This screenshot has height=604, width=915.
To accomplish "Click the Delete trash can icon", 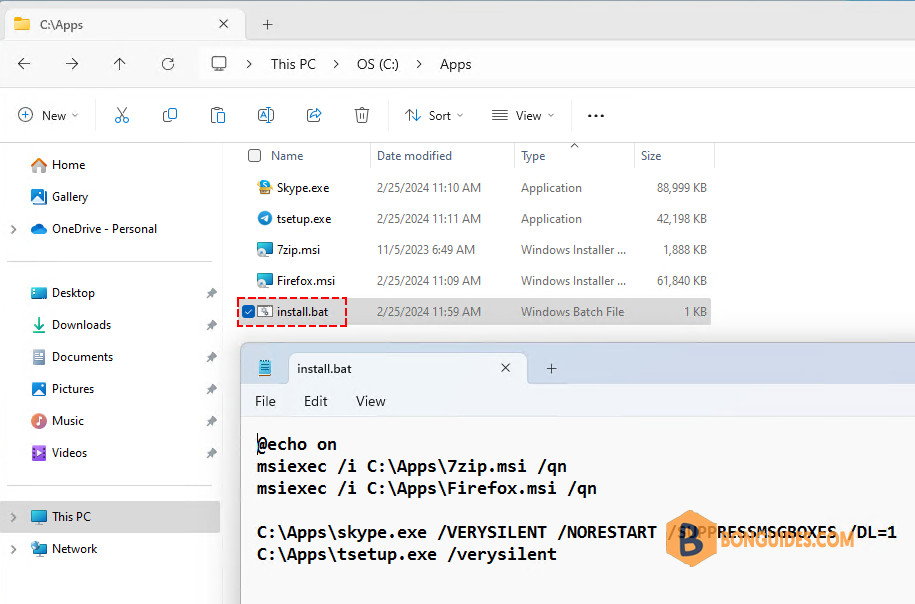I will tap(362, 115).
